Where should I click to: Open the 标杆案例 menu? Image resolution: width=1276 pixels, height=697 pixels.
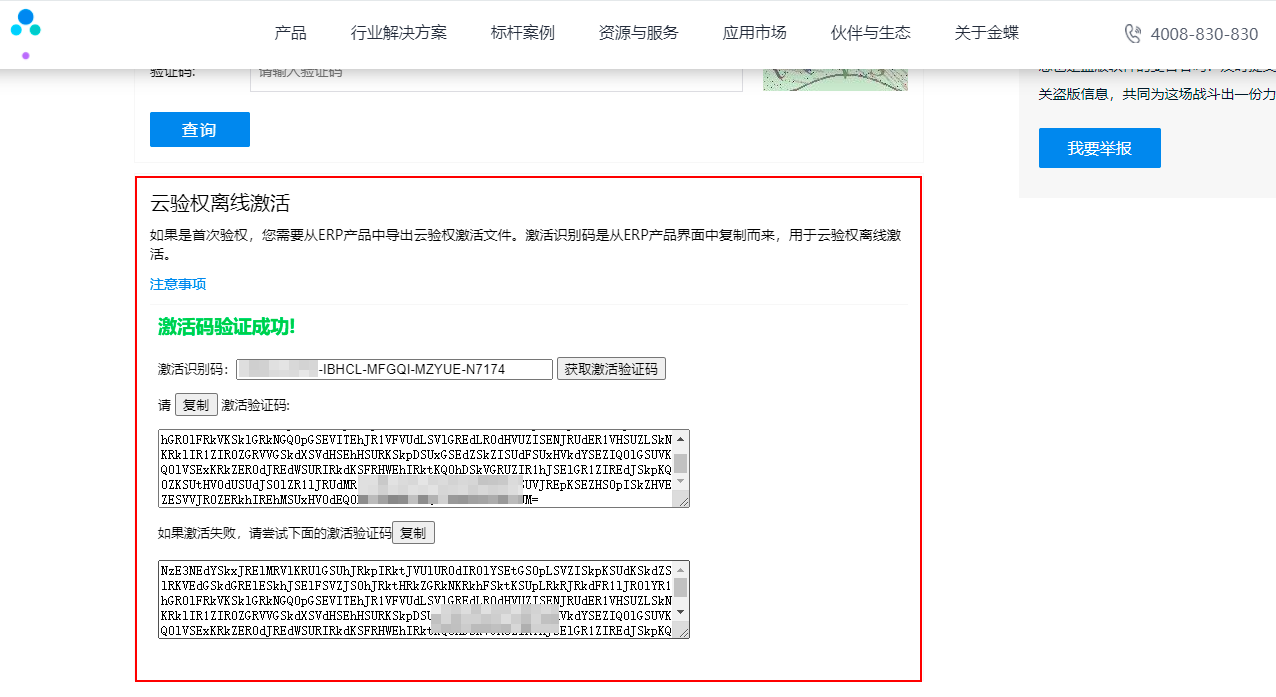tap(523, 33)
